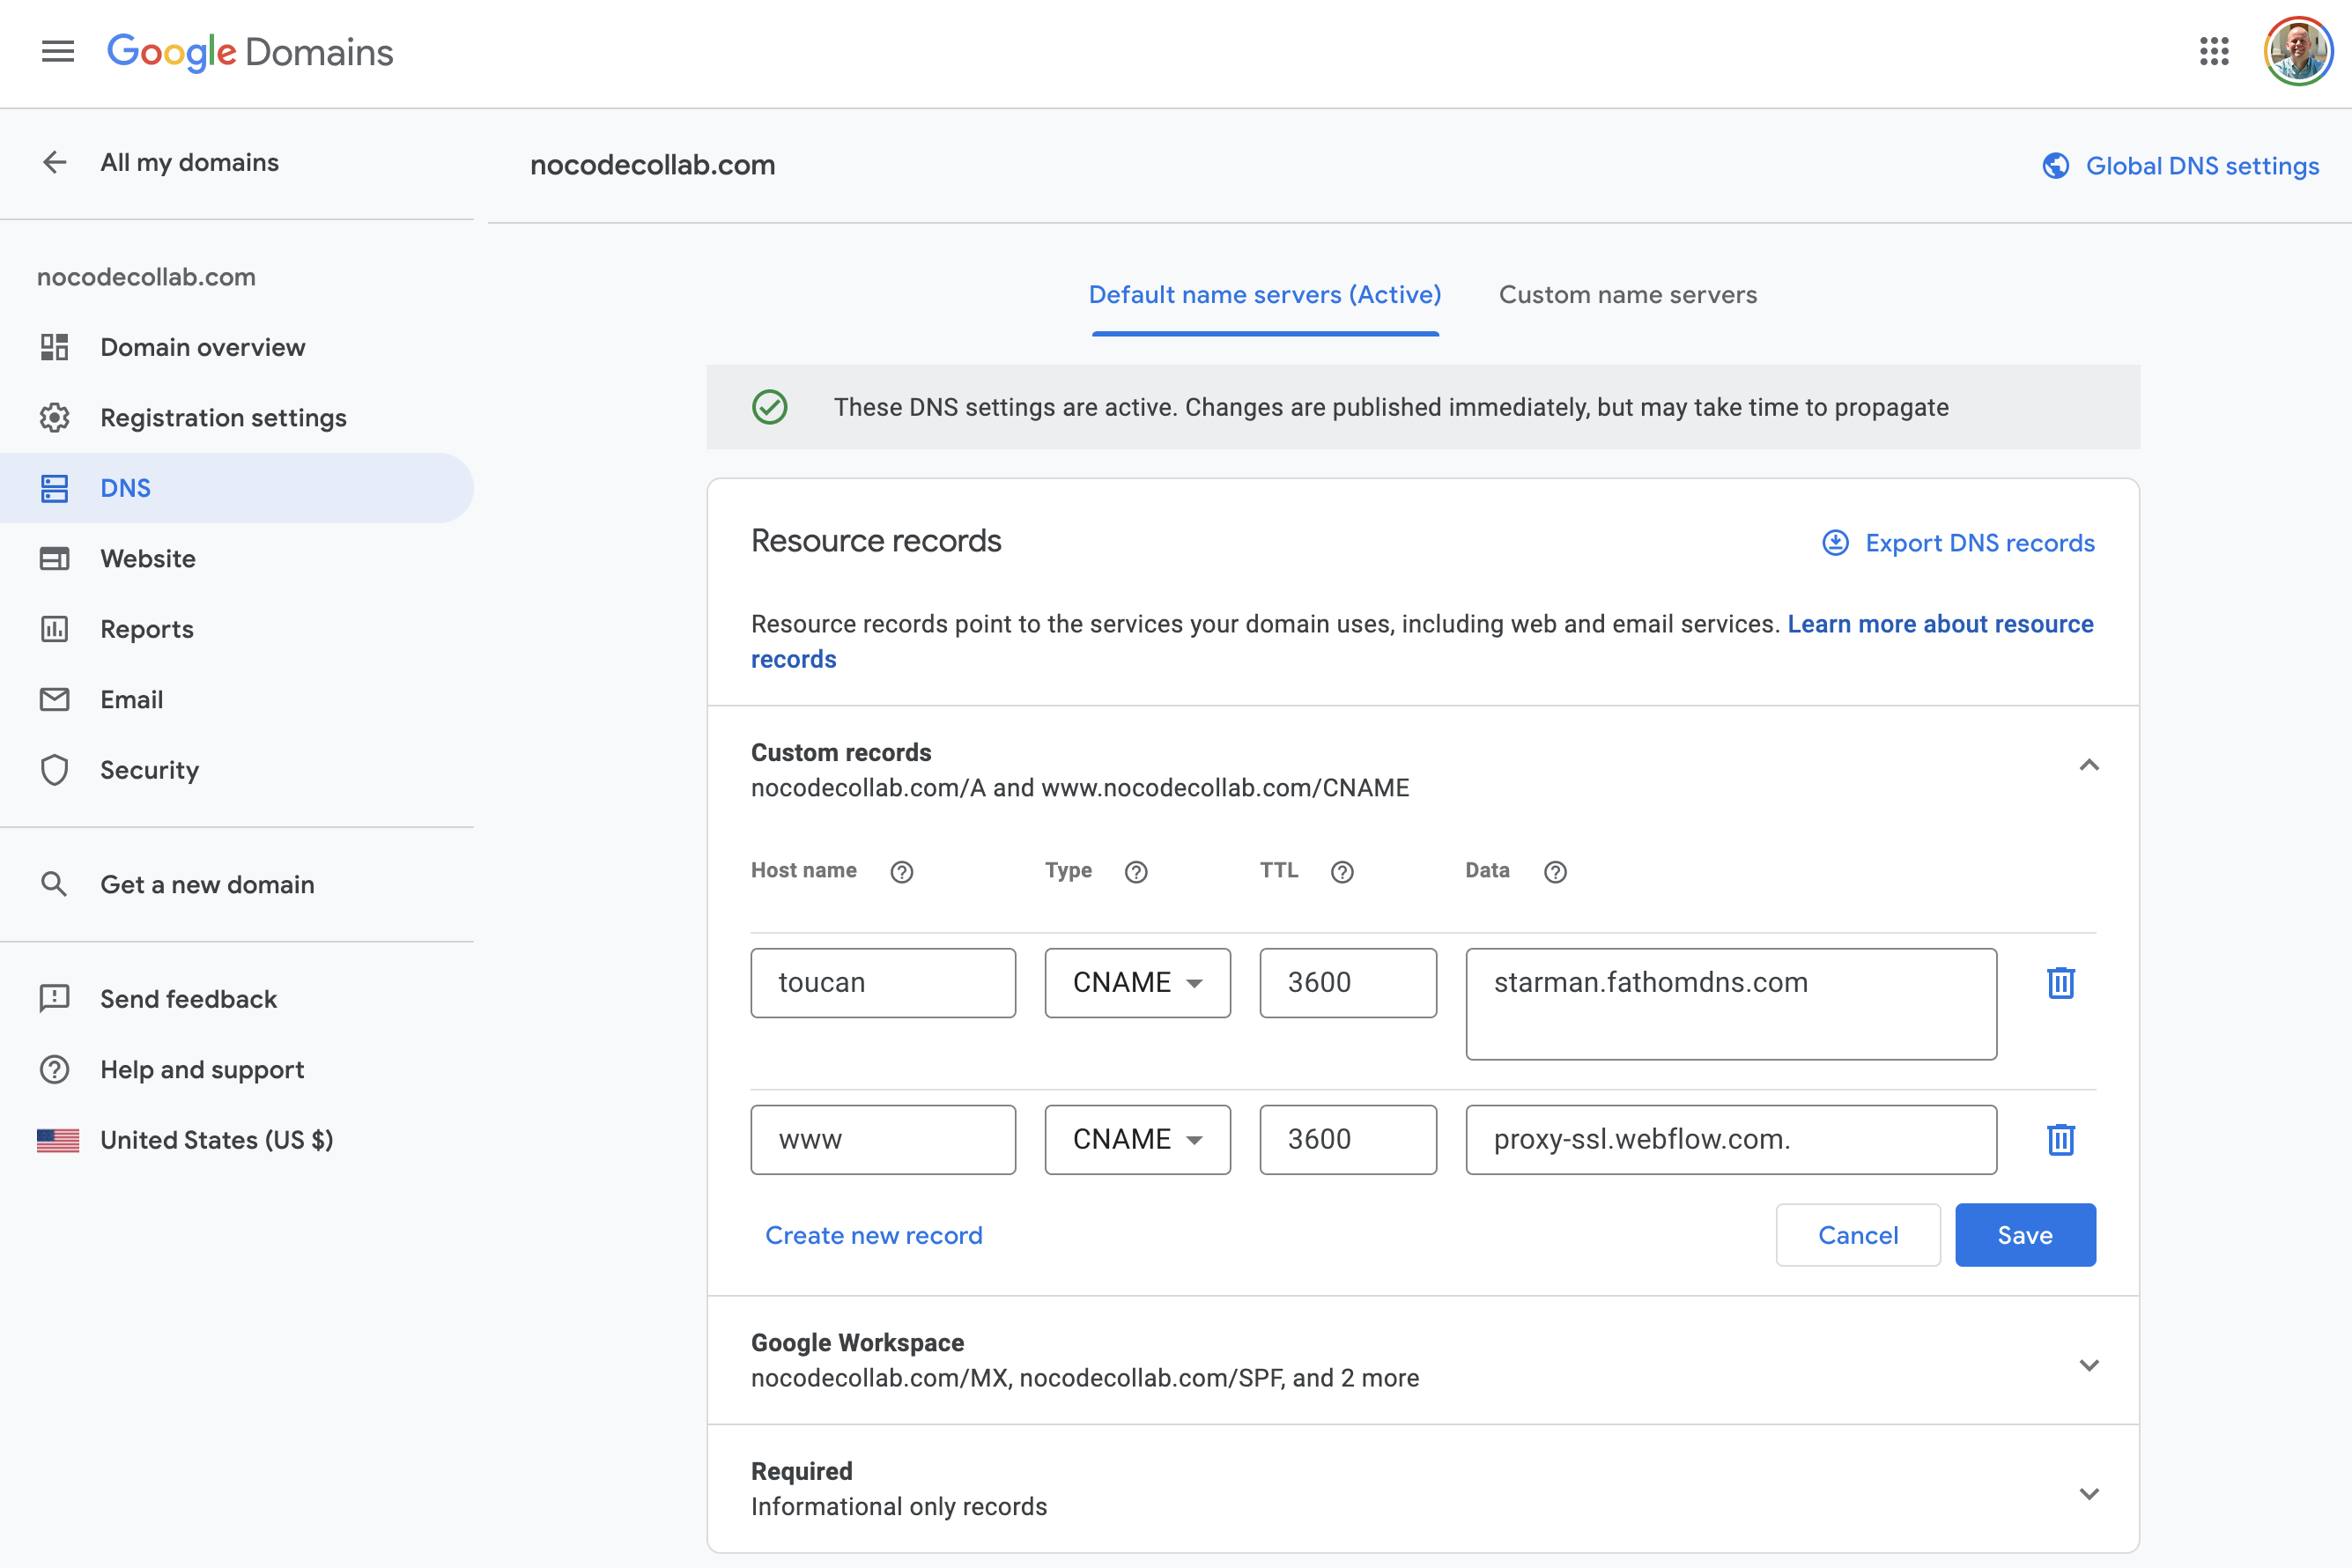Click United States (US $) region setting
Screen dimensions: 2352x1568
click(x=216, y=1140)
